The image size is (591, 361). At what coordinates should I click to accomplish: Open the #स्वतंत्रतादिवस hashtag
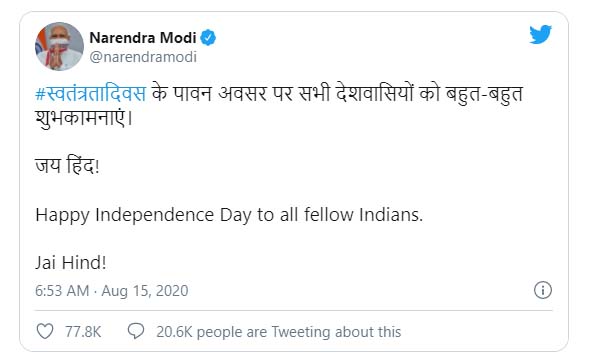pos(90,93)
